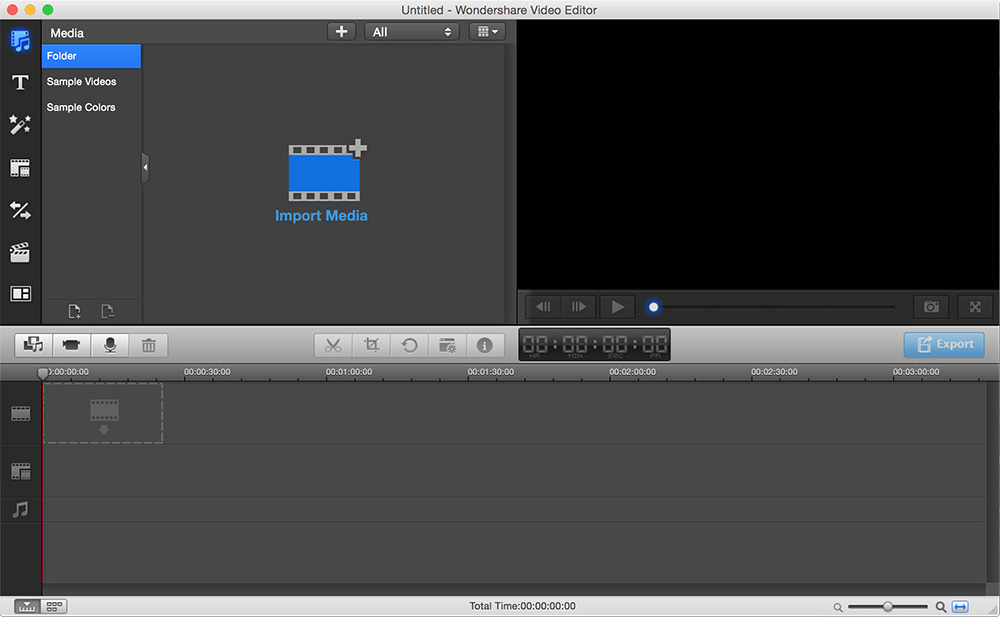Image resolution: width=1000 pixels, height=617 pixels.
Task: Open the Split Screen panel
Action: tap(20, 294)
